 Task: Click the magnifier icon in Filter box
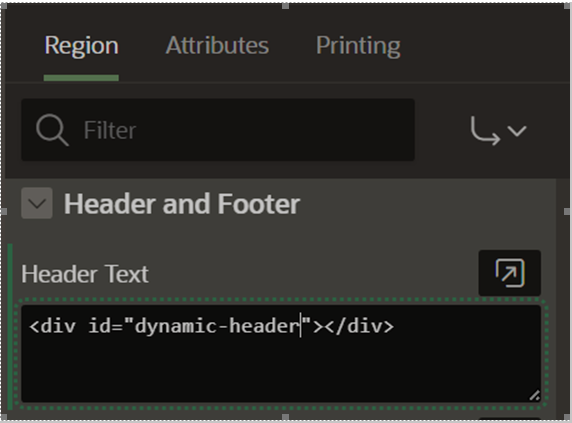coord(52,130)
